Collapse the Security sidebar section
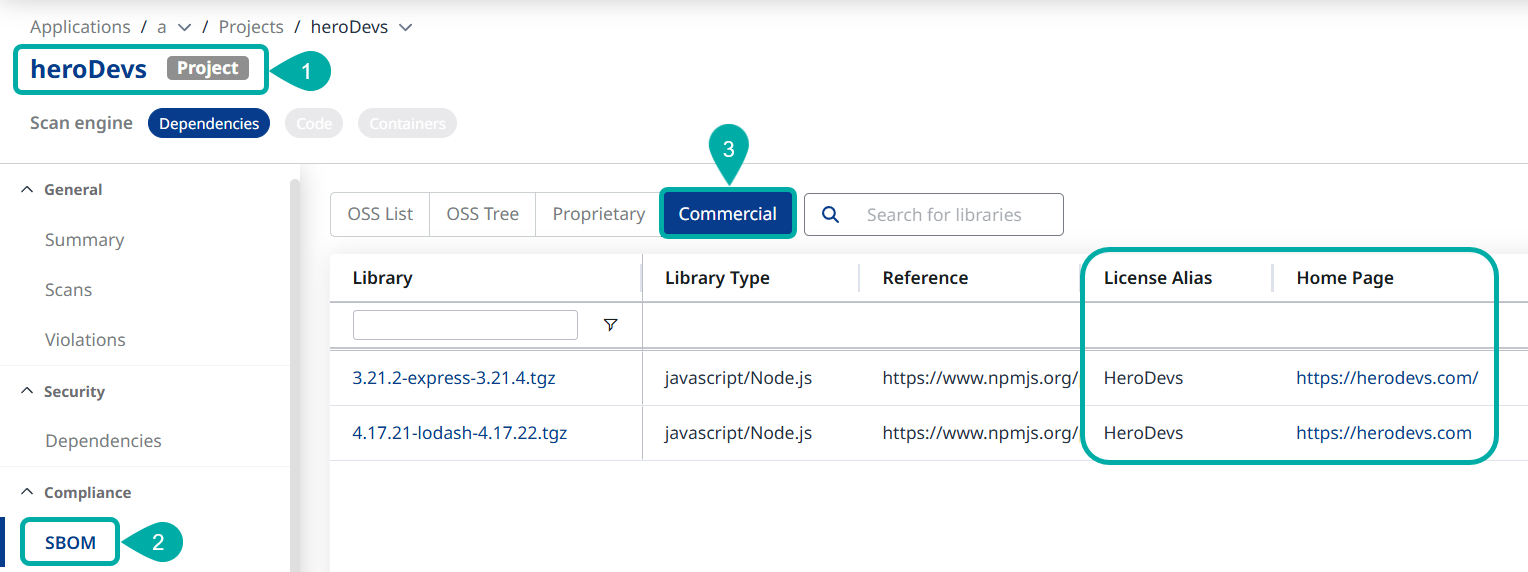Screen dimensions: 1528x572 pyautogui.click(x=27, y=392)
